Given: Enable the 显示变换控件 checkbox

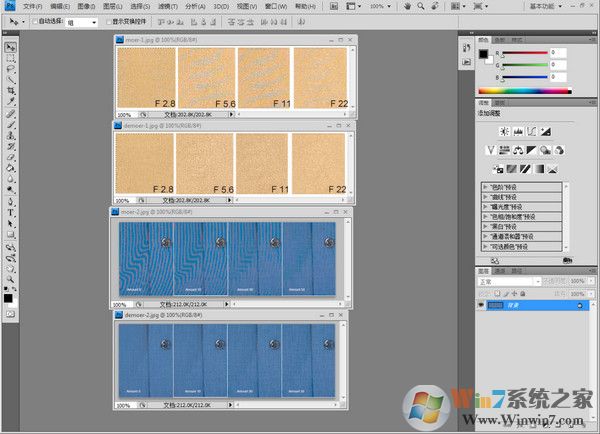Looking at the screenshot, I should pos(108,21).
